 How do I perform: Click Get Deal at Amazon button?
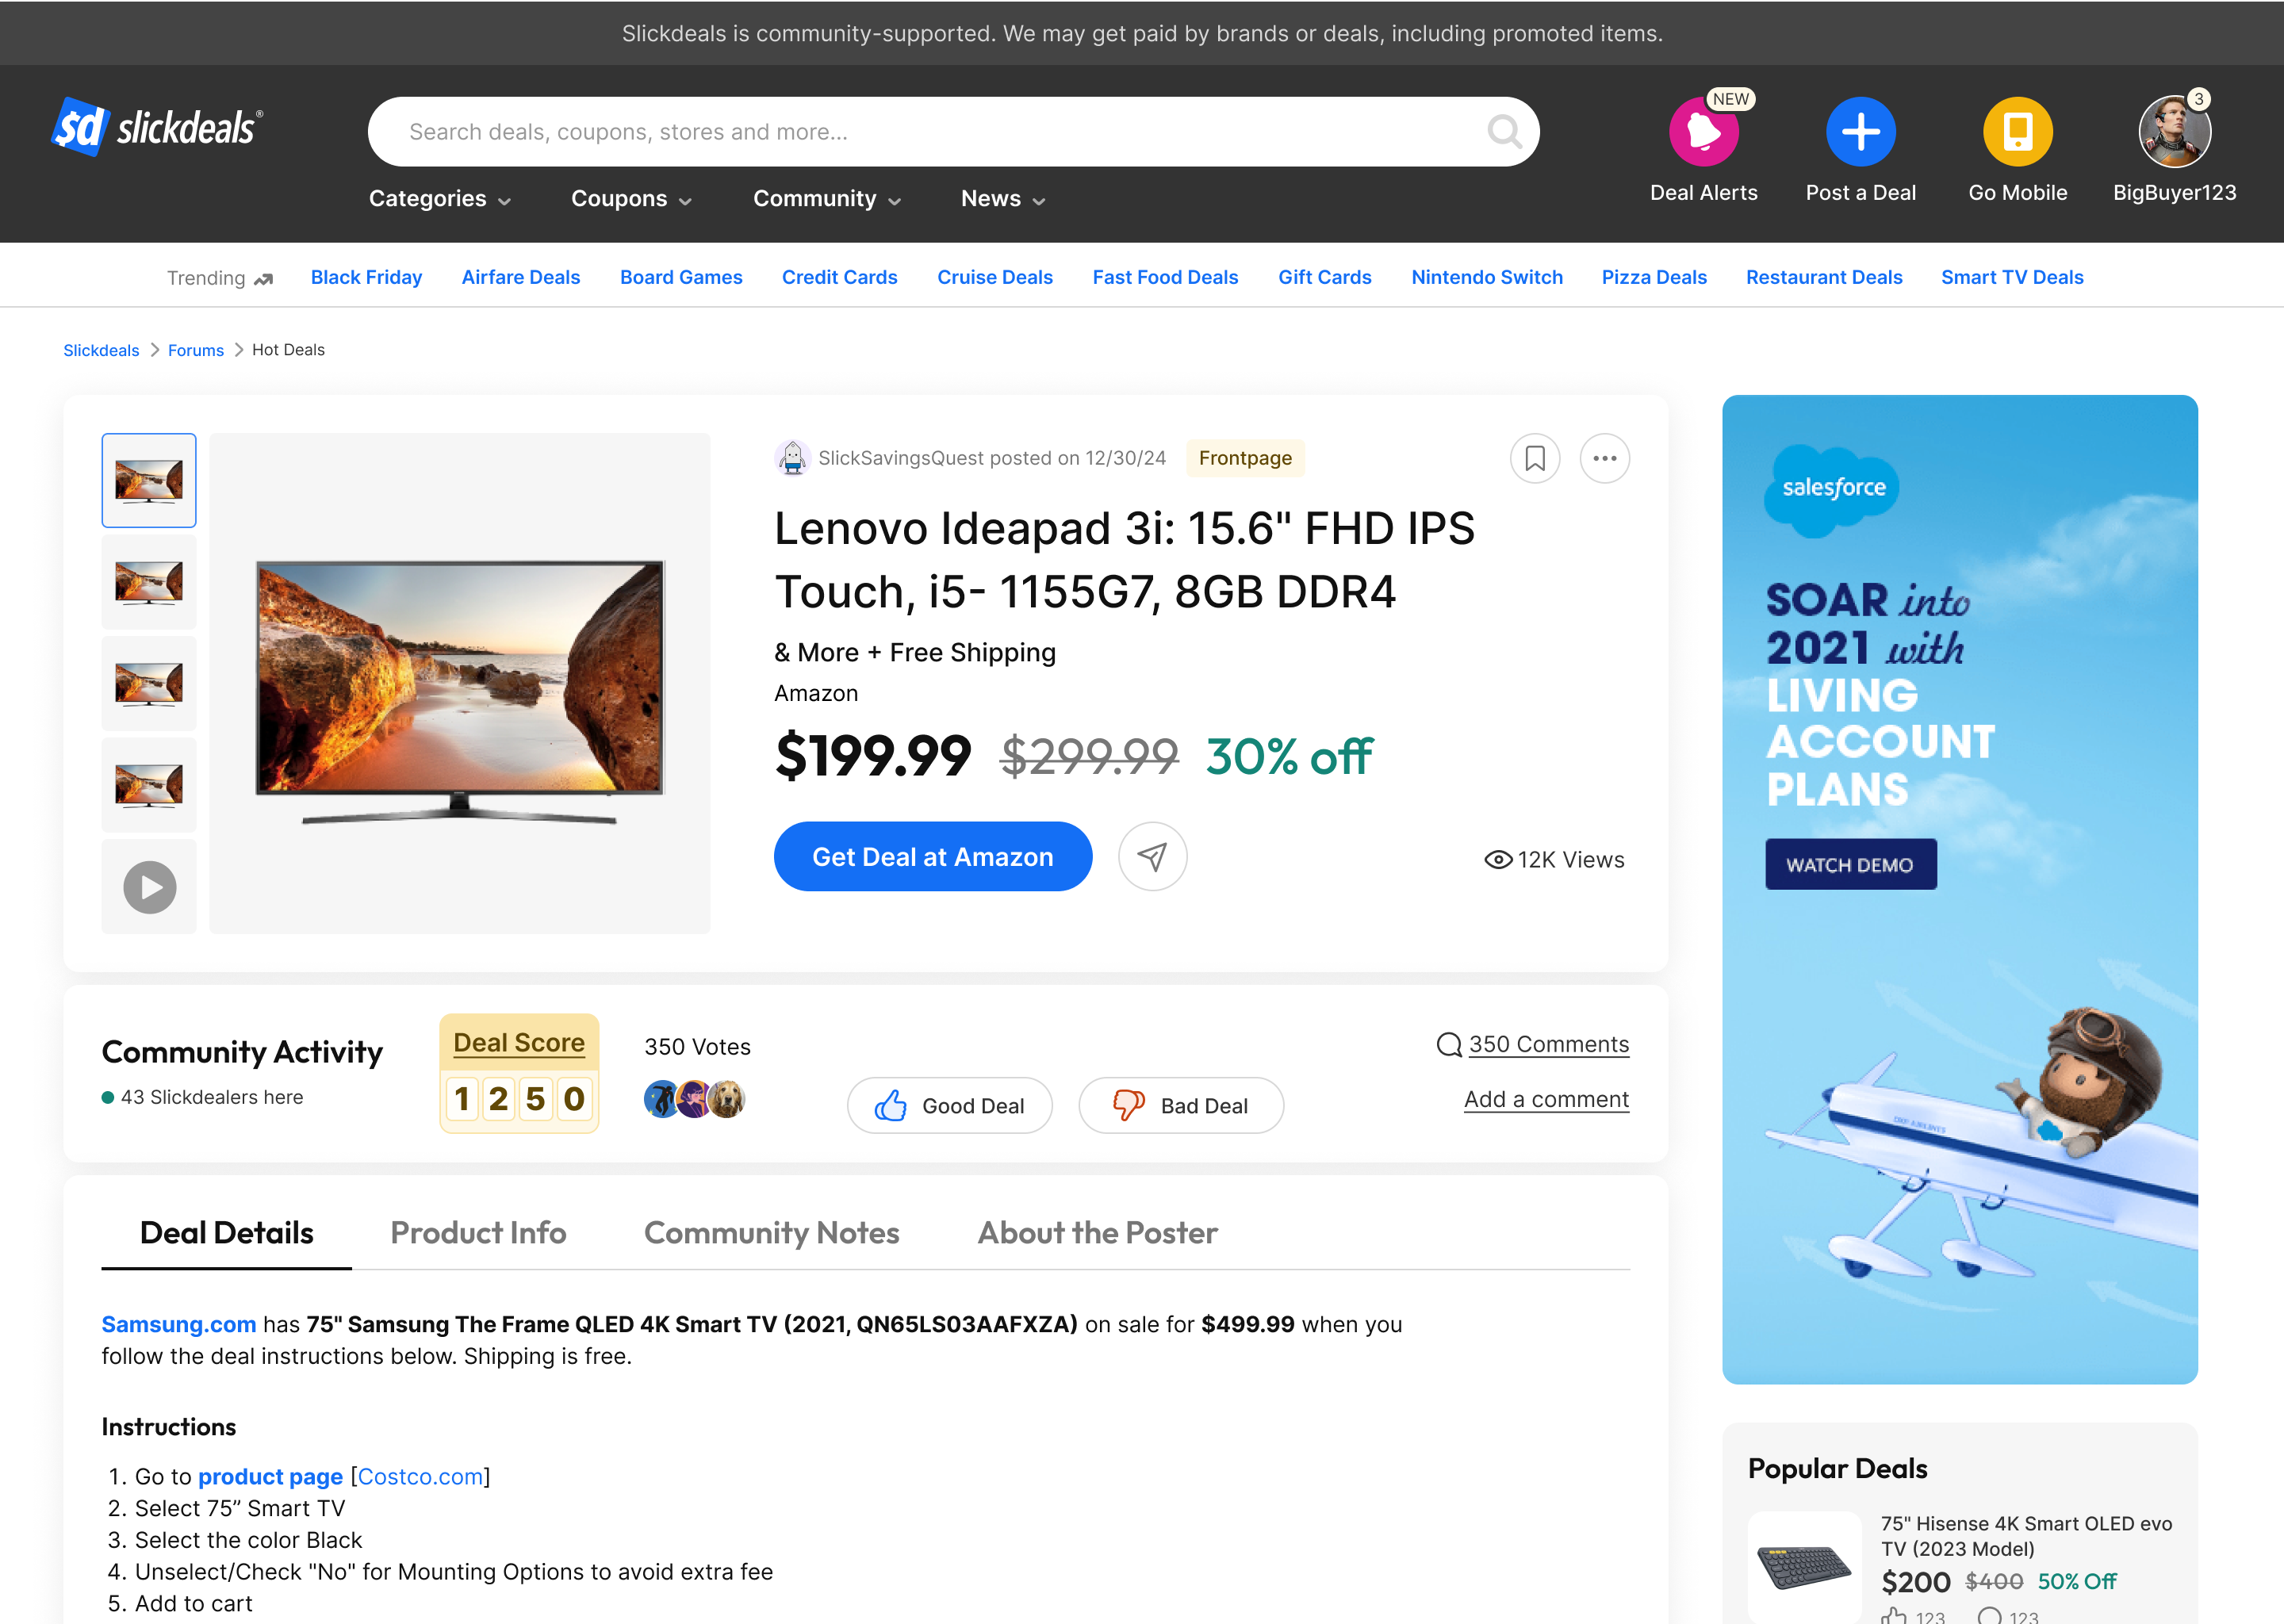932,857
